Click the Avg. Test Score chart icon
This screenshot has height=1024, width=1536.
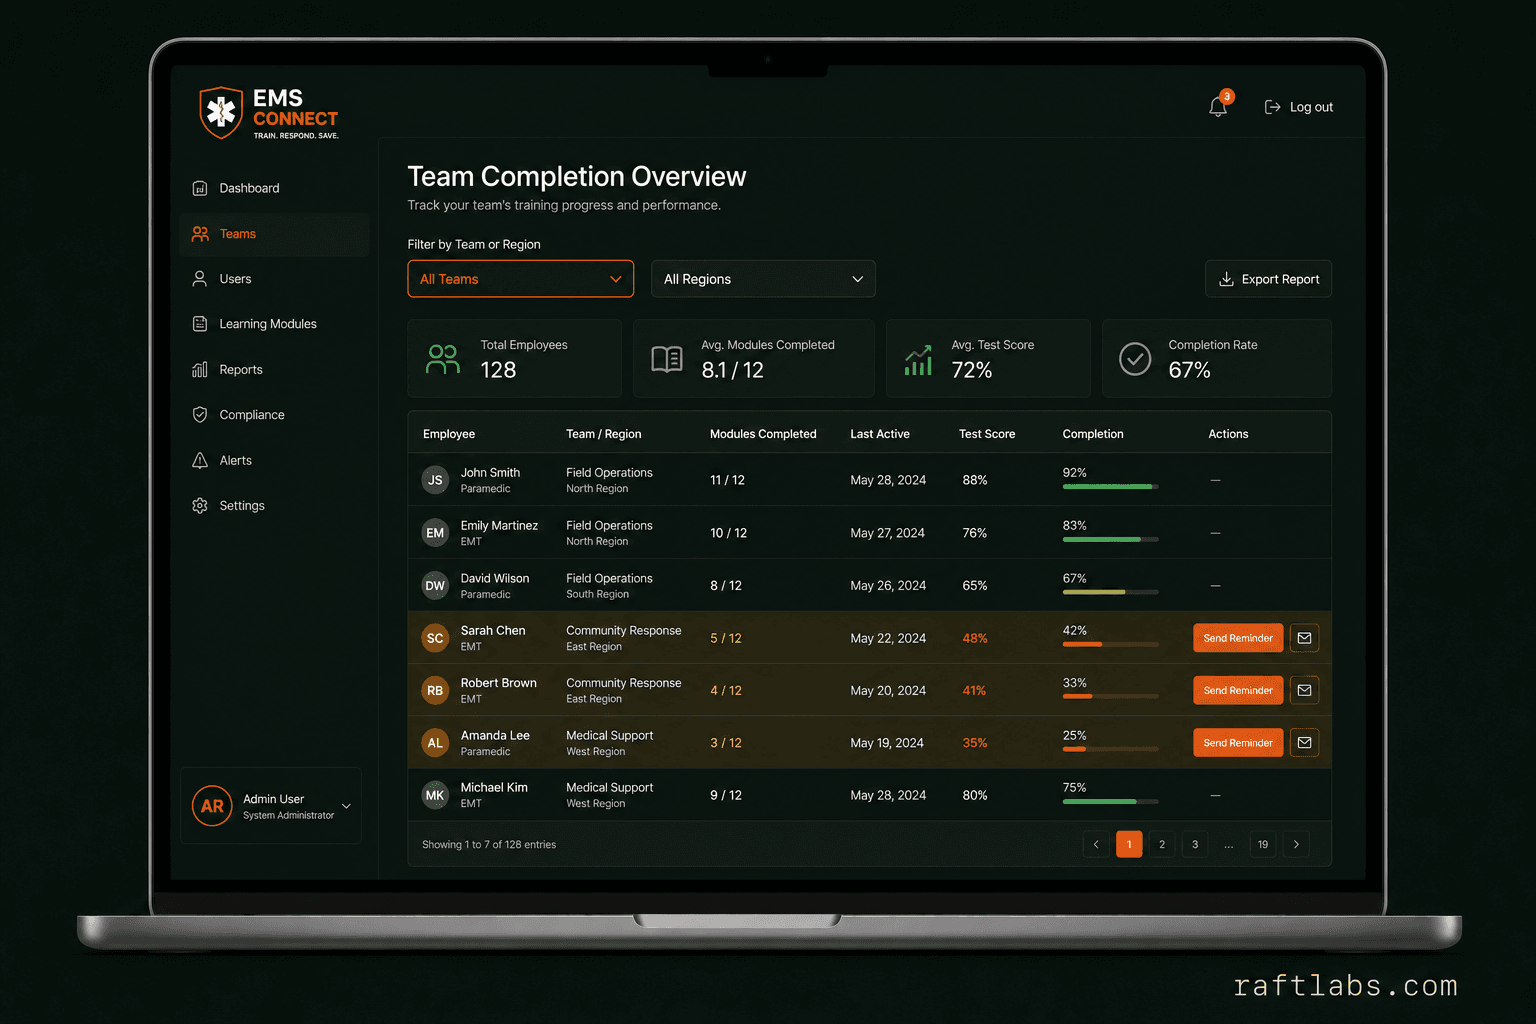click(x=918, y=359)
